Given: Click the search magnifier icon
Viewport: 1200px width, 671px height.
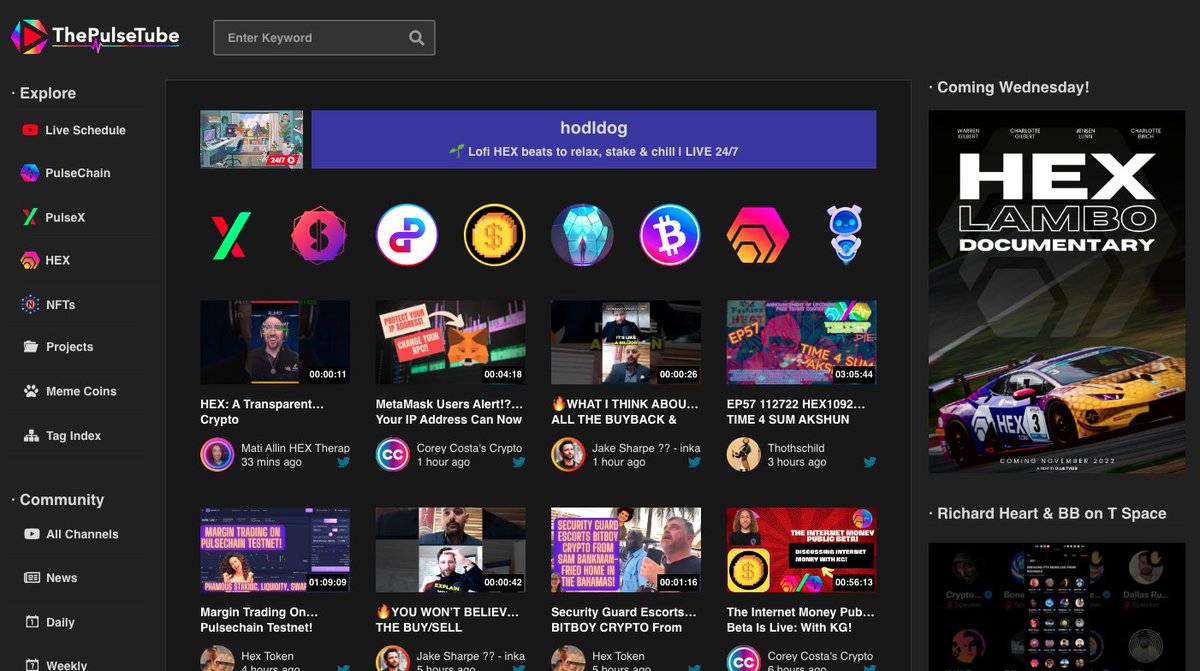Looking at the screenshot, I should (x=417, y=38).
